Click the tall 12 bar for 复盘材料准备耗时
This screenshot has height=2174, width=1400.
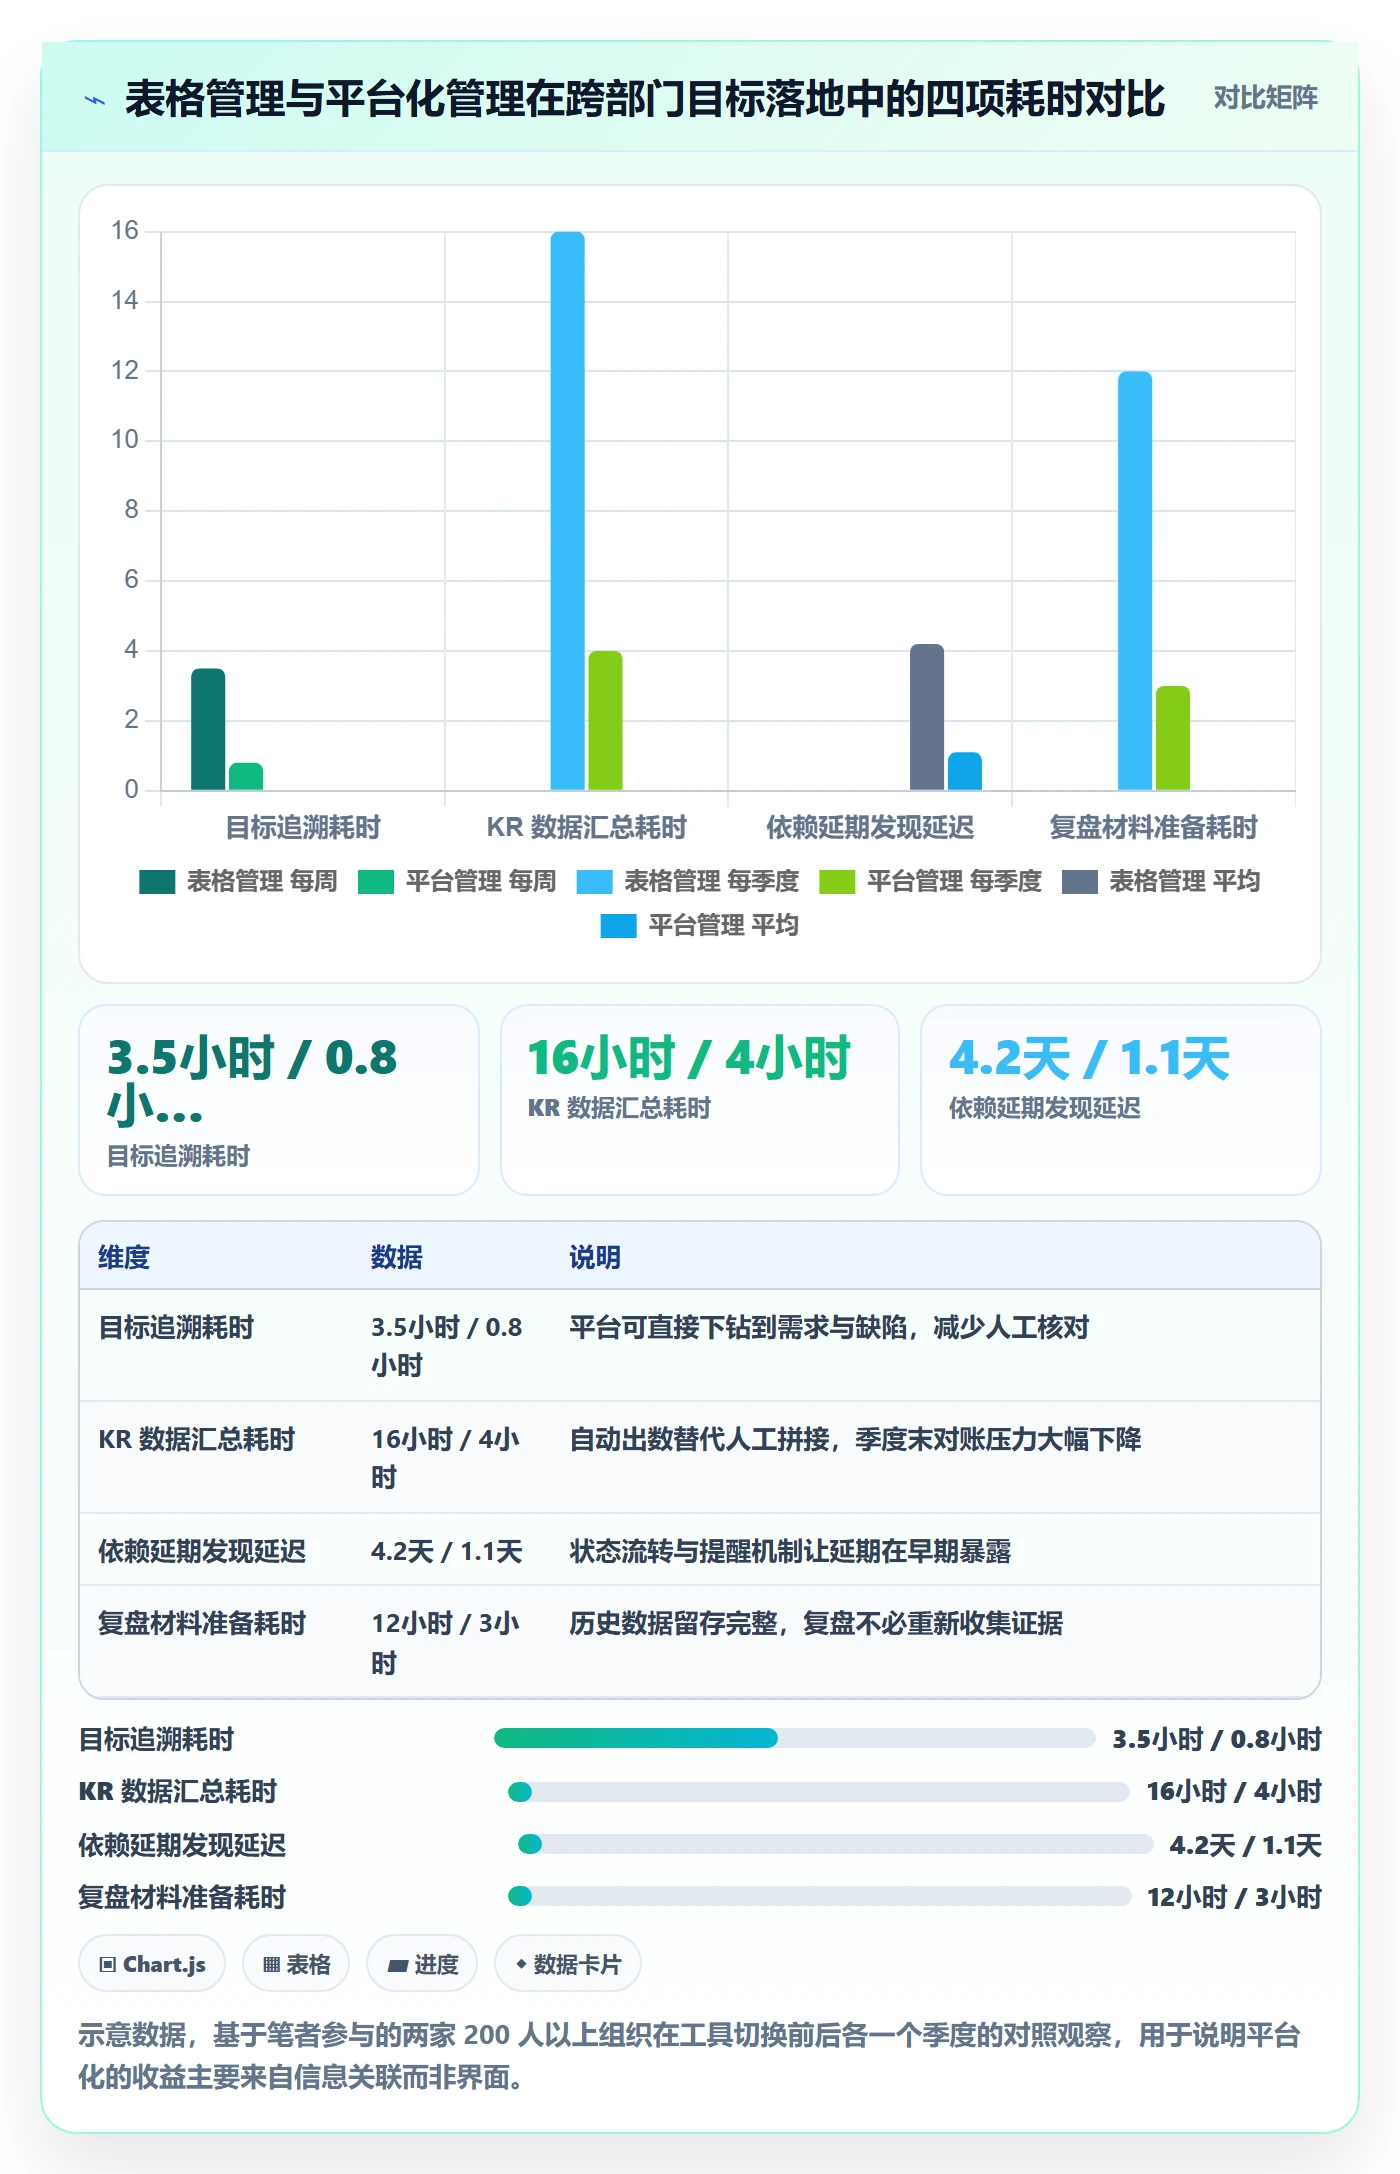click(1135, 581)
